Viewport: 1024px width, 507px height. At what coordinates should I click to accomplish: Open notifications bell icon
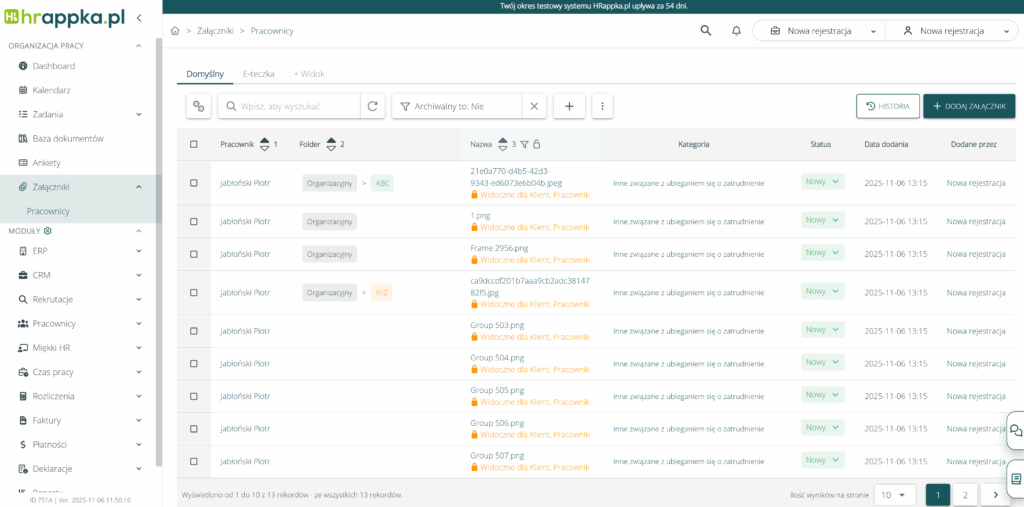click(x=736, y=31)
